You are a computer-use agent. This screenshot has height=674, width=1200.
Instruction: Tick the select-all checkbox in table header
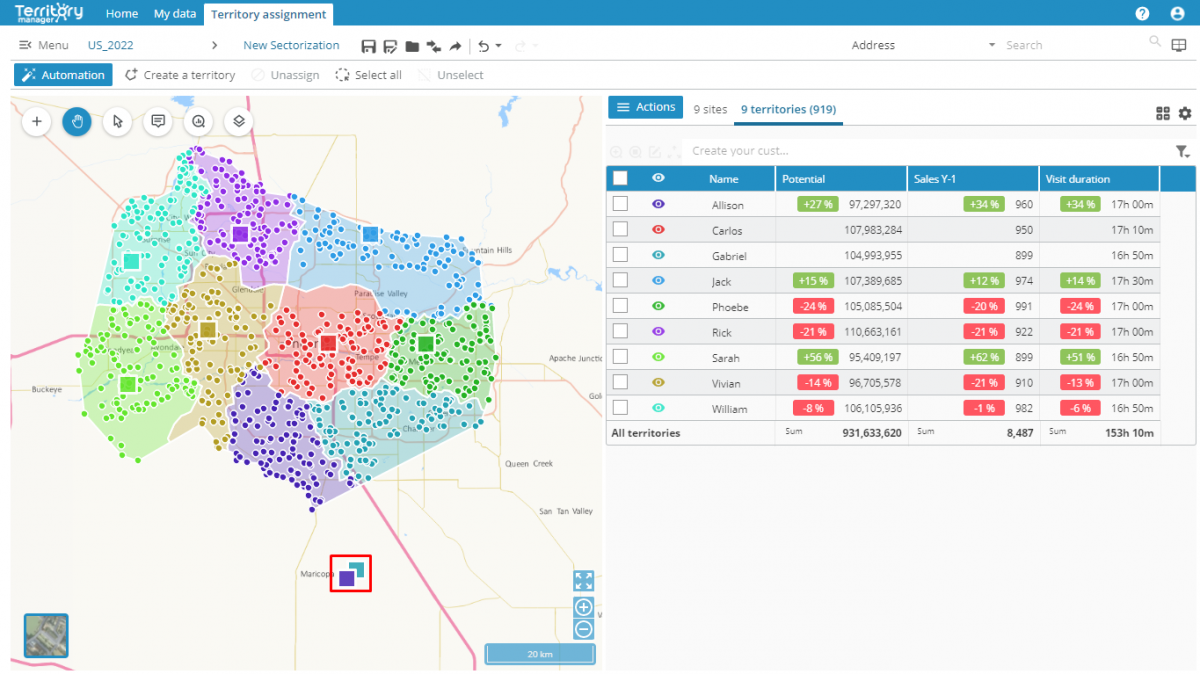[x=620, y=178]
